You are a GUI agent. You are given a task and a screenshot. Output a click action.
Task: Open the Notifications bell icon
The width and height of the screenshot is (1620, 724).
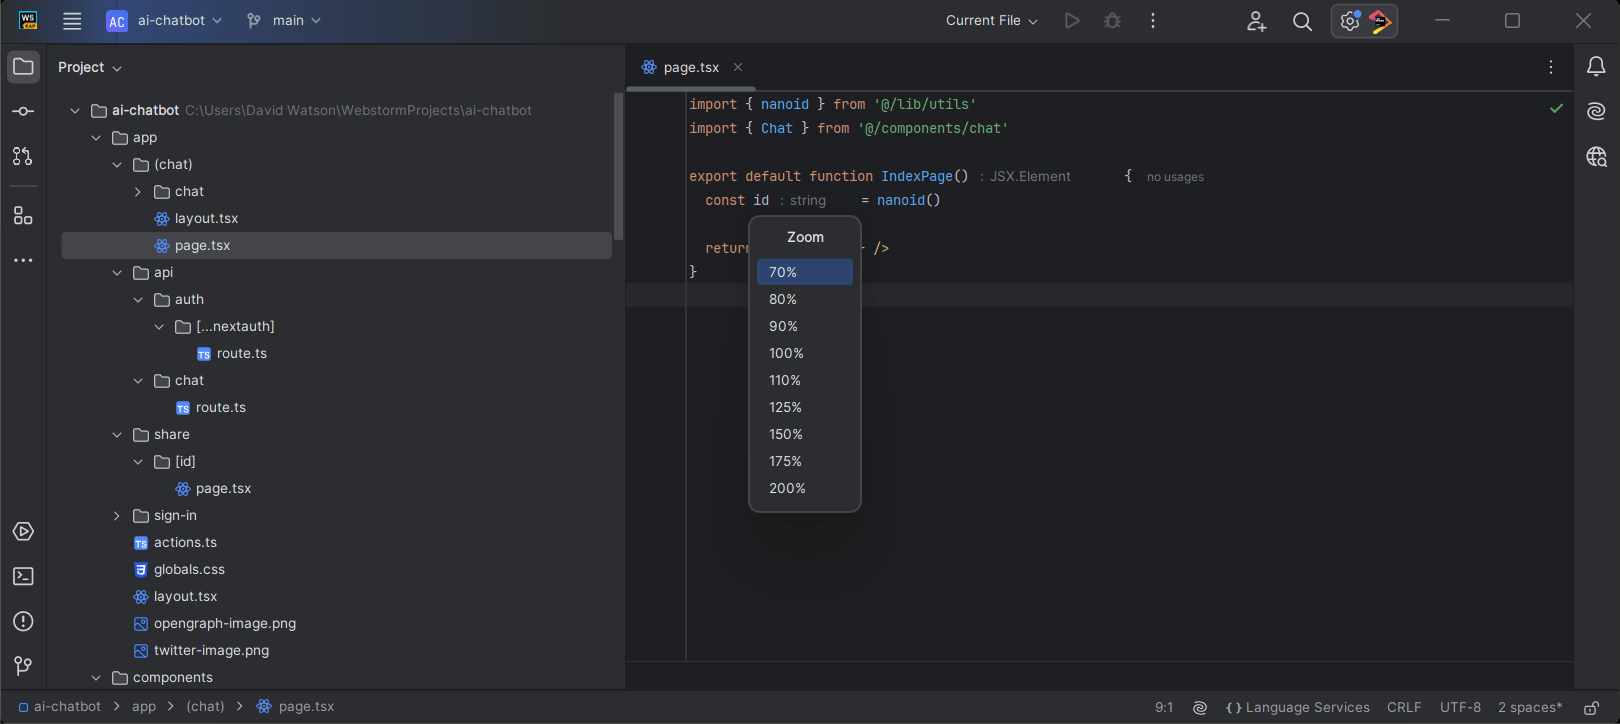coord(1596,67)
